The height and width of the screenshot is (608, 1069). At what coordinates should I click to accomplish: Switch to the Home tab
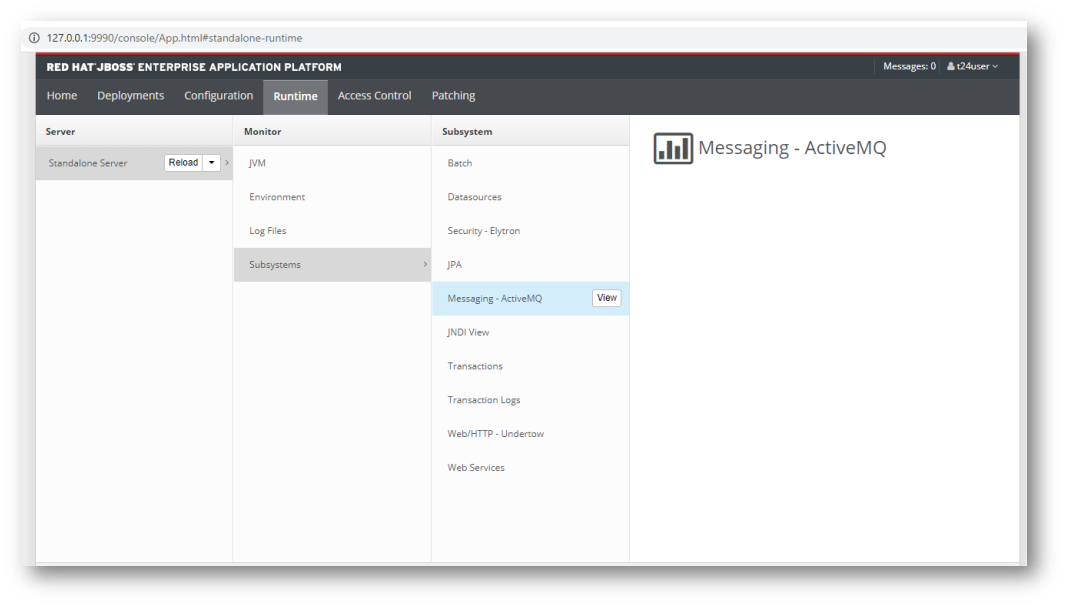click(62, 96)
